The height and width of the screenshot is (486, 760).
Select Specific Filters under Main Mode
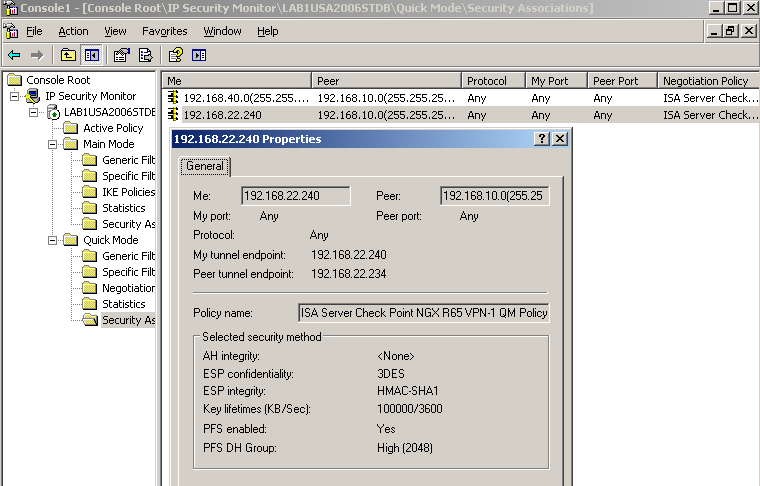[128, 176]
